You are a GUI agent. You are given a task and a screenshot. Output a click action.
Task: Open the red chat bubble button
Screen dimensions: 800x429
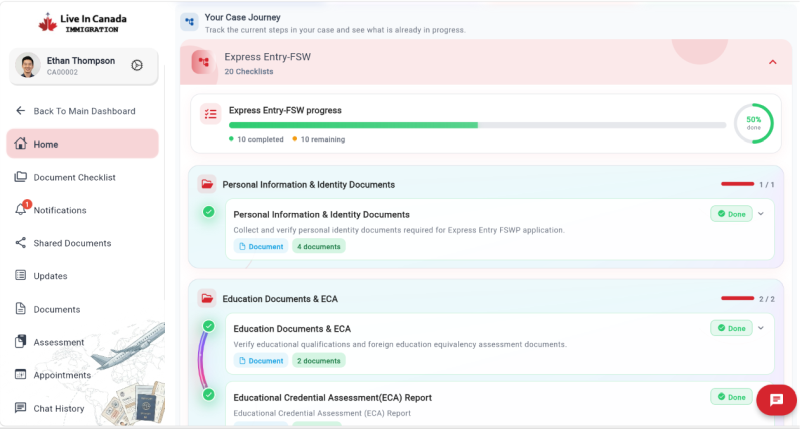776,400
